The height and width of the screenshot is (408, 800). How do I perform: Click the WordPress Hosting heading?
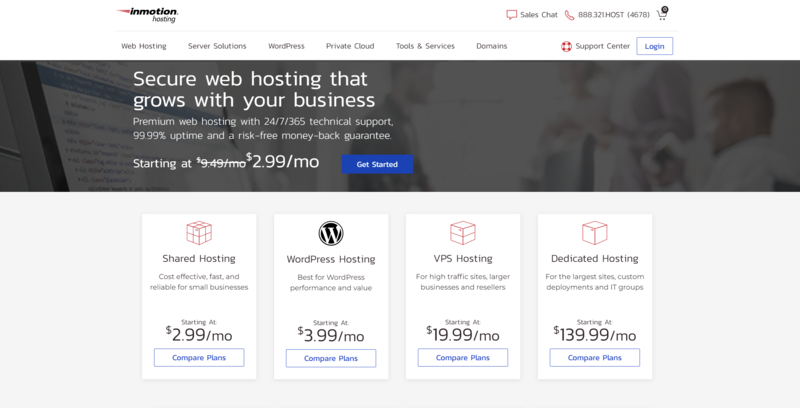(331, 259)
